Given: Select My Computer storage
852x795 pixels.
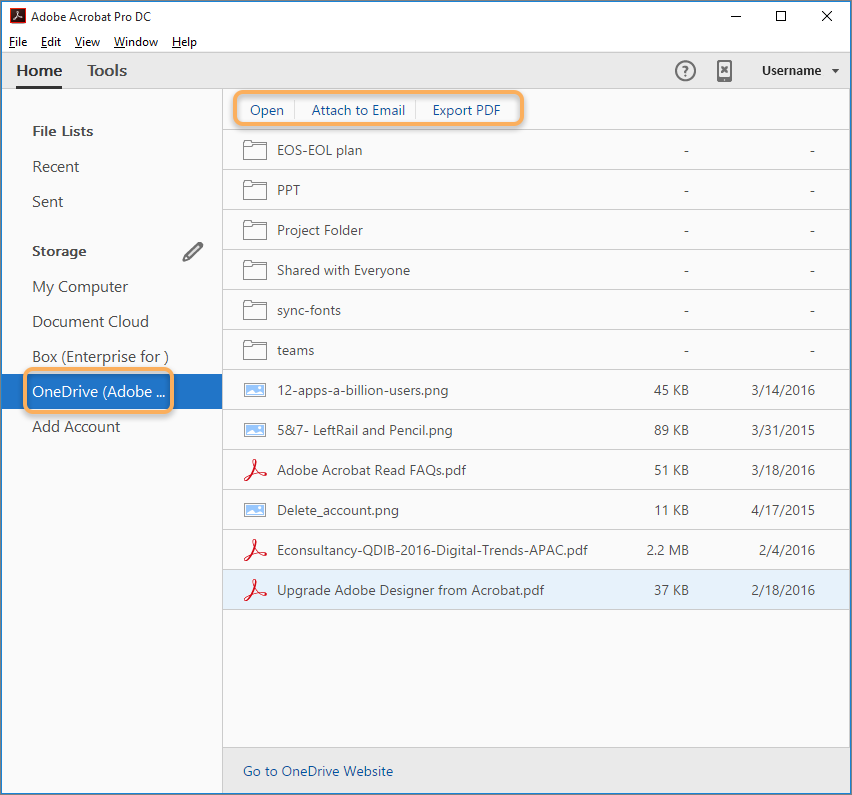Looking at the screenshot, I should [80, 286].
